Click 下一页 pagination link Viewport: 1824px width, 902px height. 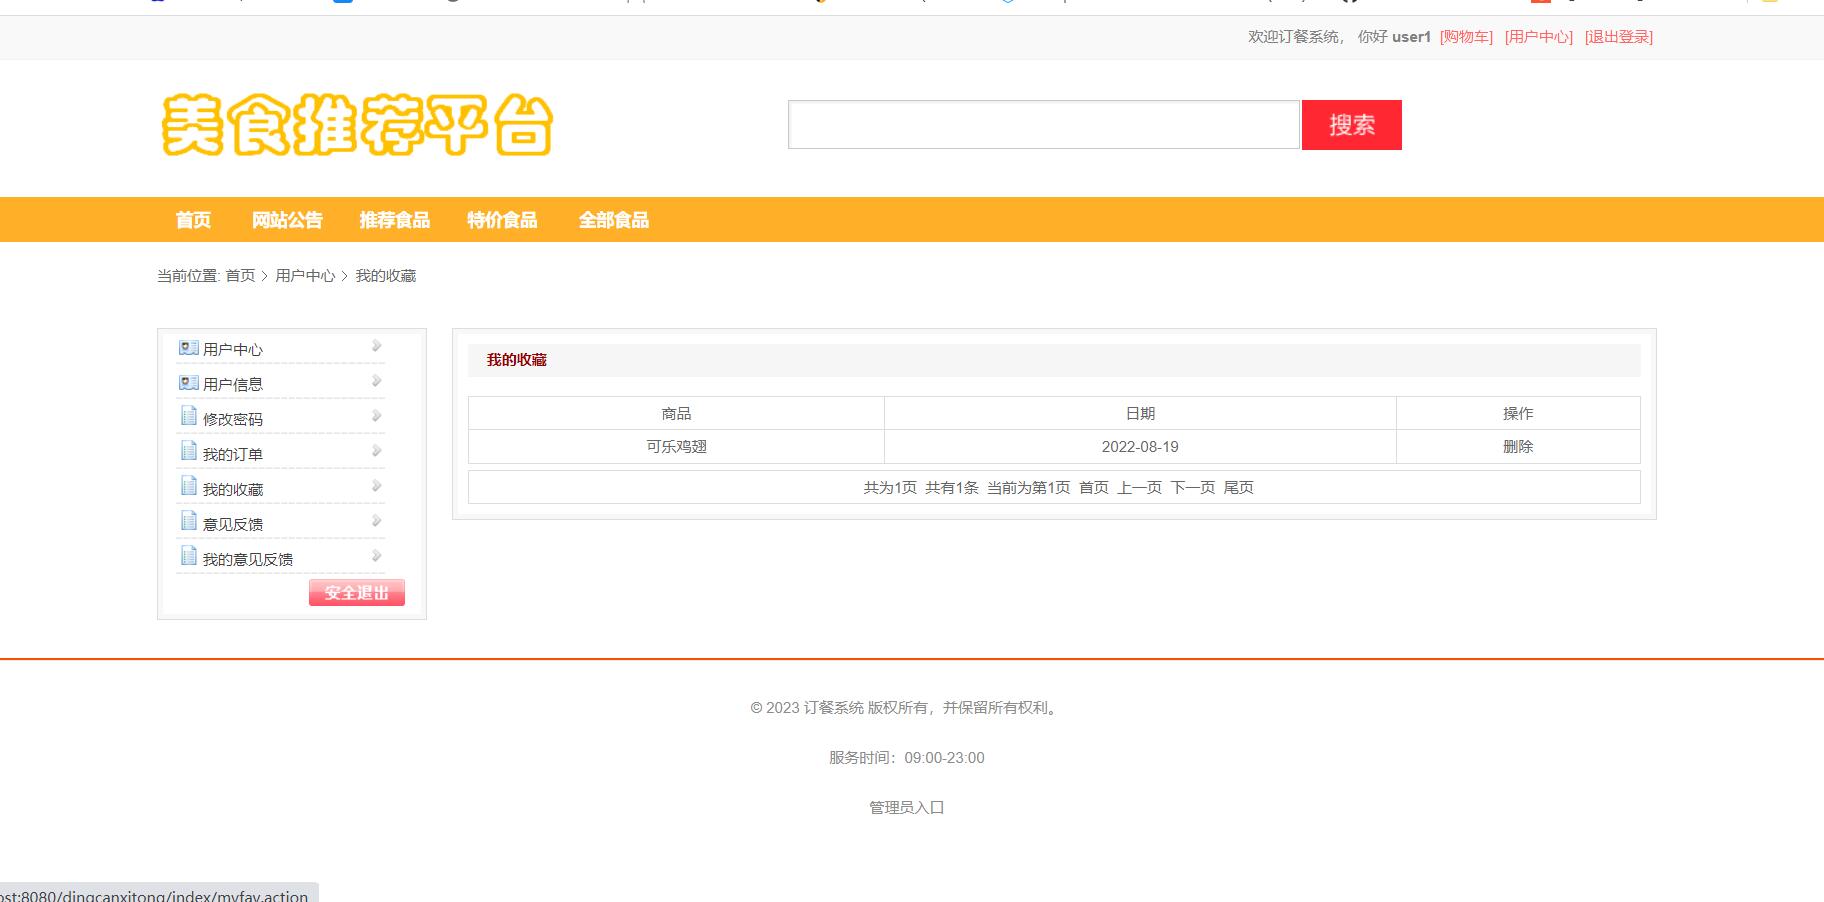click(x=1193, y=488)
